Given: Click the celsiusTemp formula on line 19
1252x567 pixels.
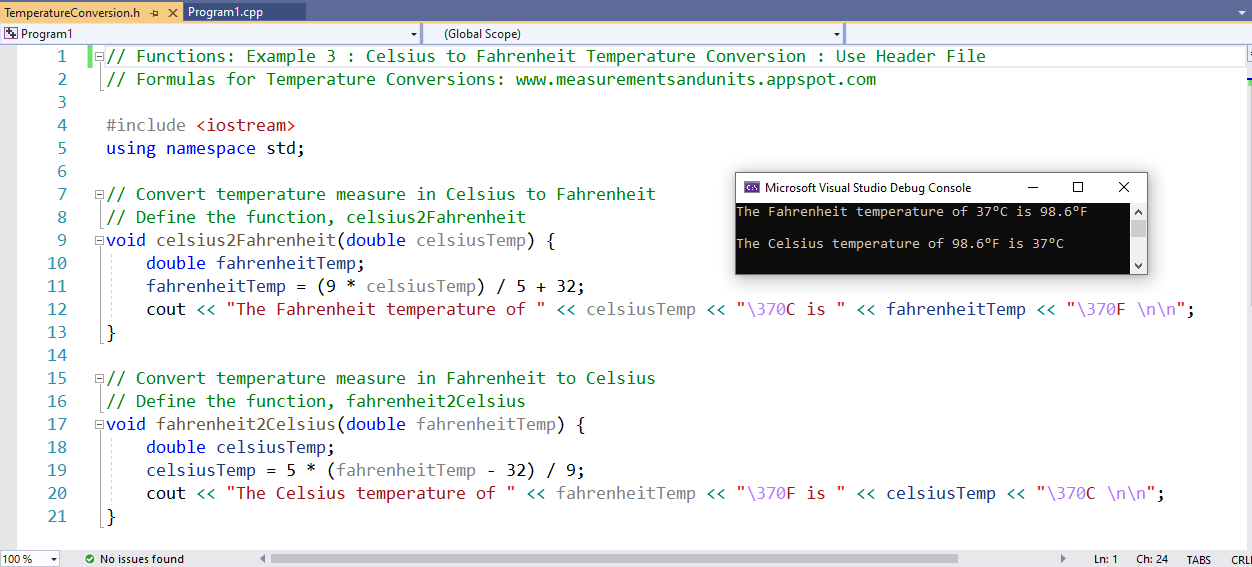Looking at the screenshot, I should pyautogui.click(x=366, y=470).
